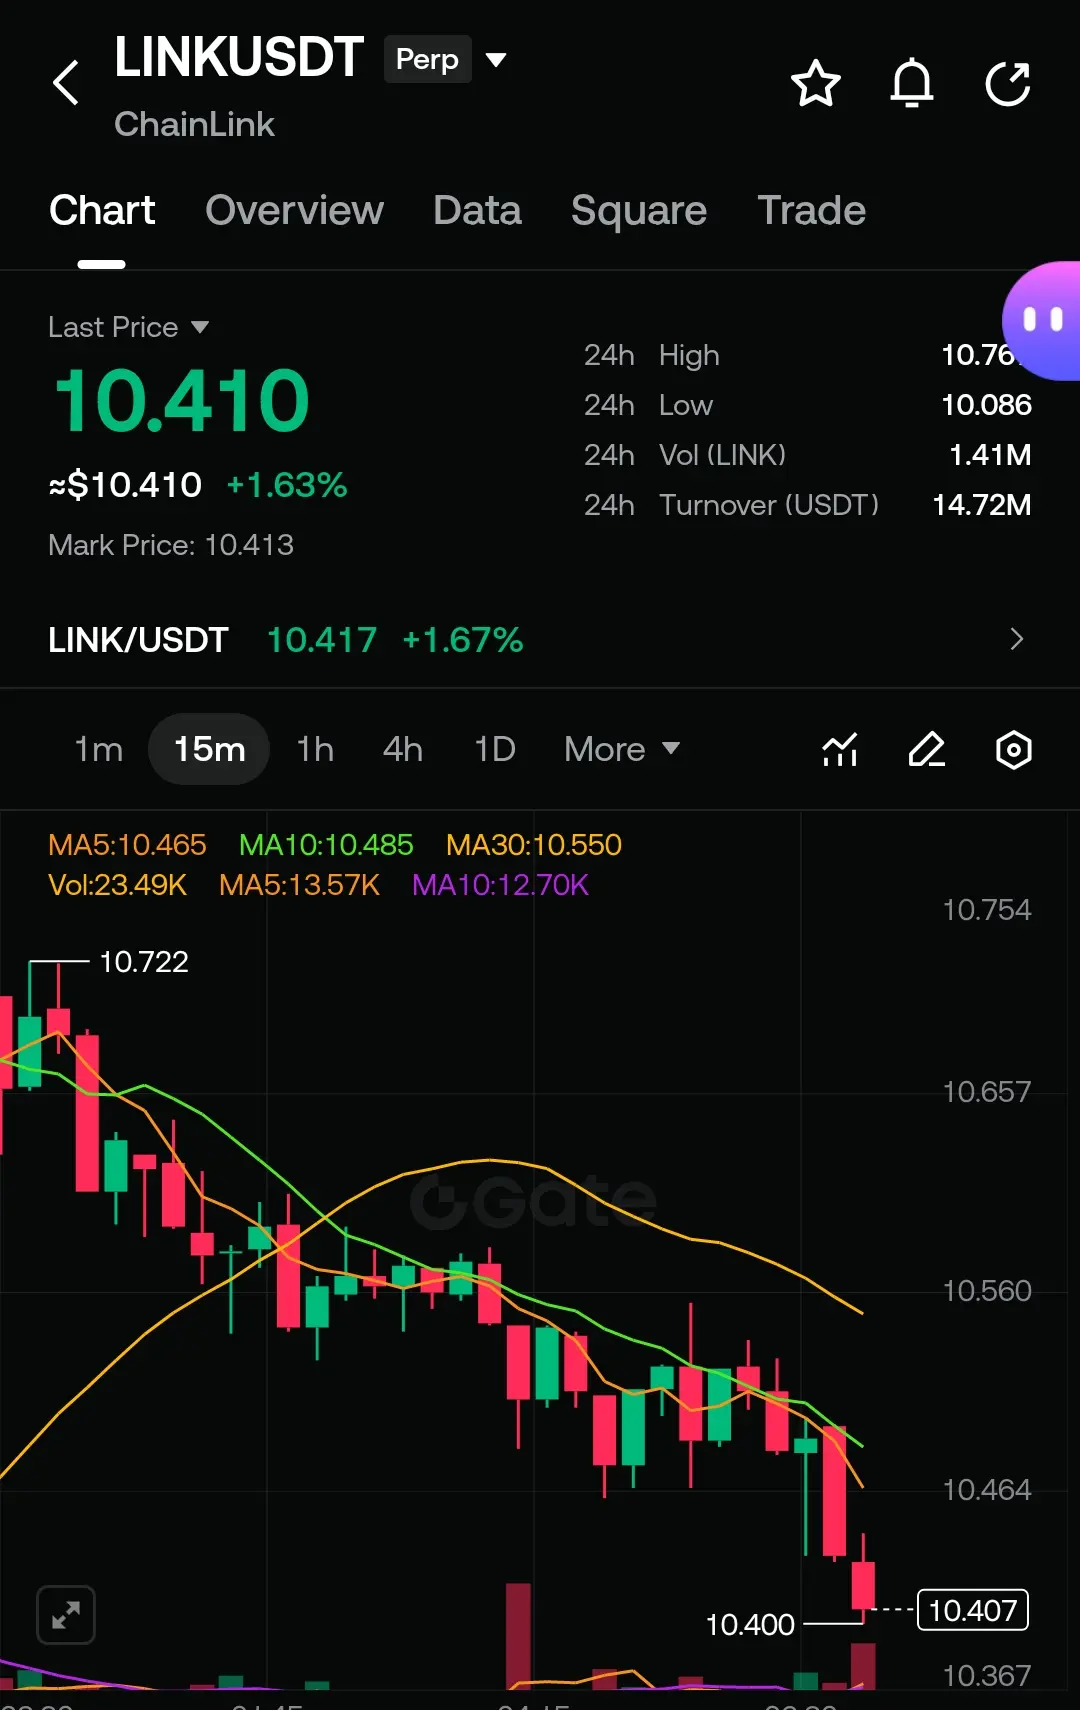The width and height of the screenshot is (1080, 1710).
Task: Tap Mark Price: 10.413 text
Action: [x=171, y=545]
